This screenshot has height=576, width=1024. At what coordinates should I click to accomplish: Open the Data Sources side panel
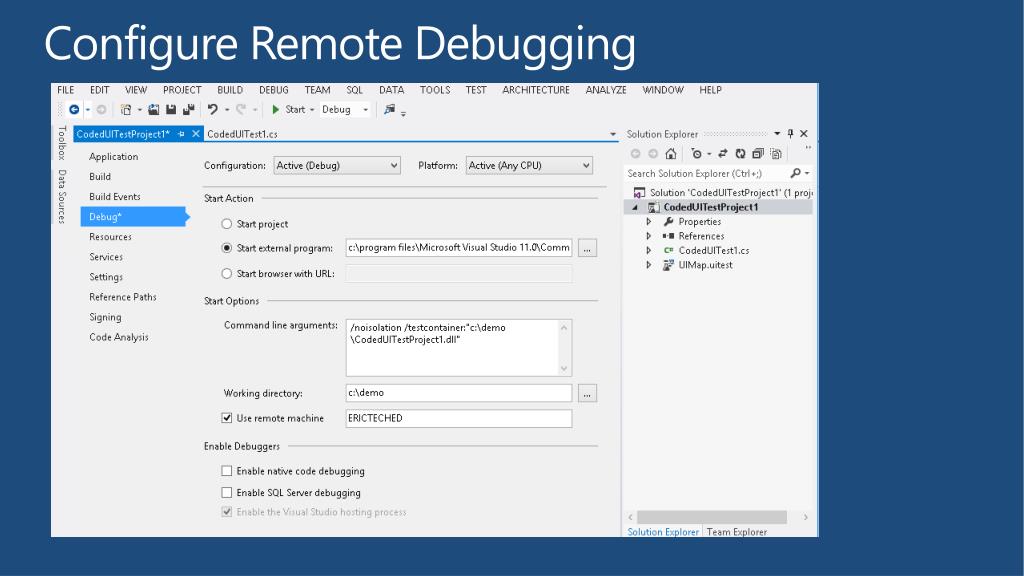point(61,197)
